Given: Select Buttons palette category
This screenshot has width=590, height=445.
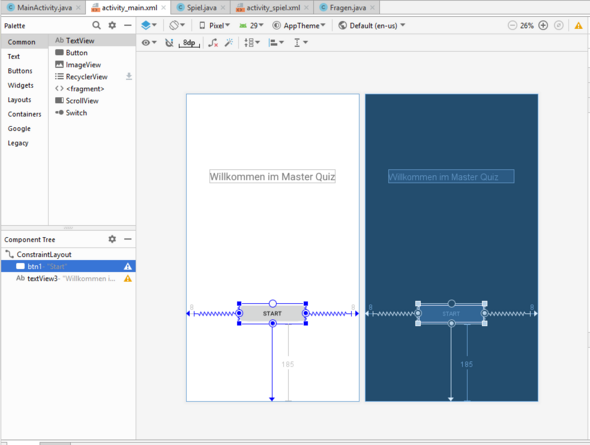Looking at the screenshot, I should point(25,71).
